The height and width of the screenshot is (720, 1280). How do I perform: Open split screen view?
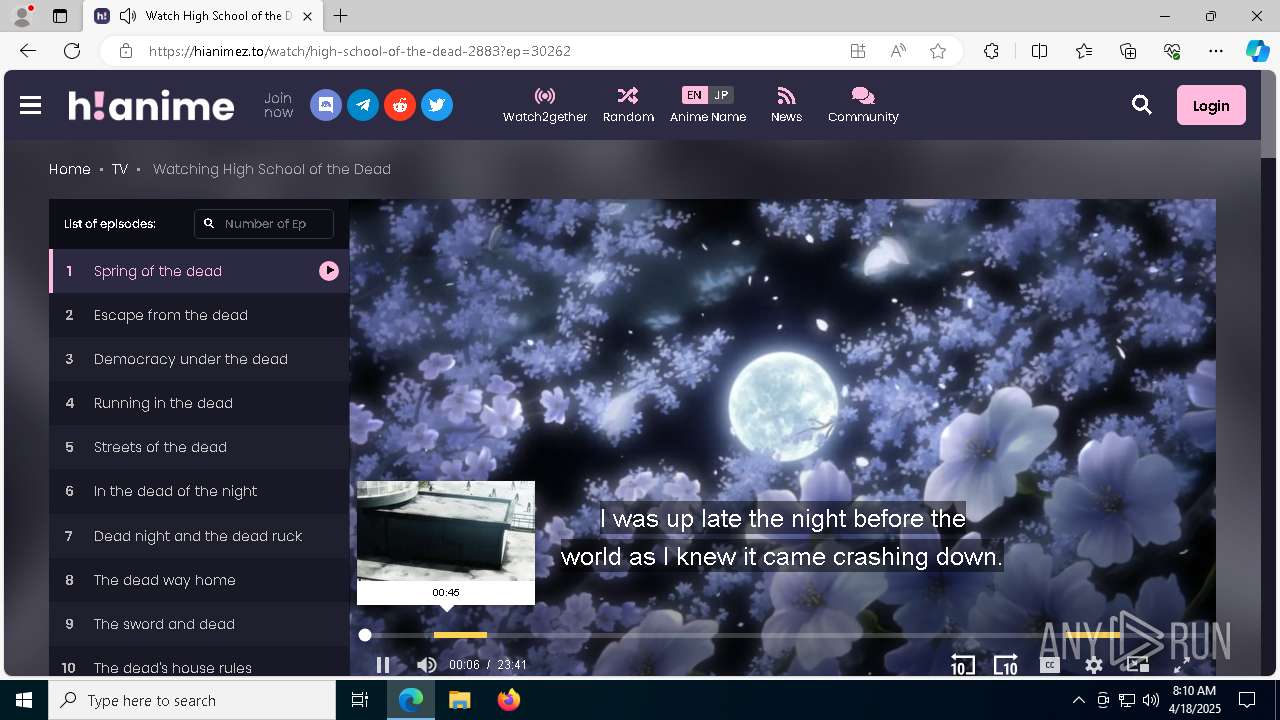[1039, 51]
